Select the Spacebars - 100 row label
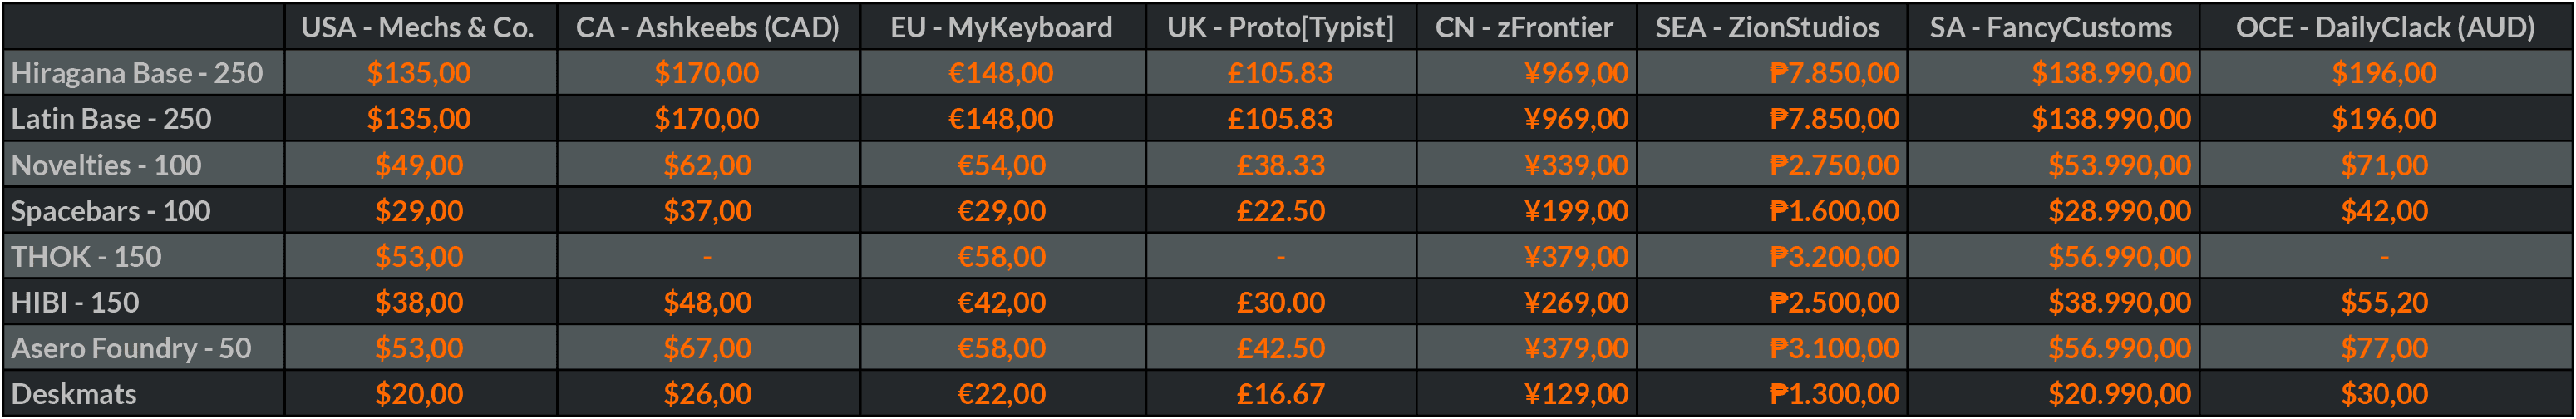 (x=111, y=211)
